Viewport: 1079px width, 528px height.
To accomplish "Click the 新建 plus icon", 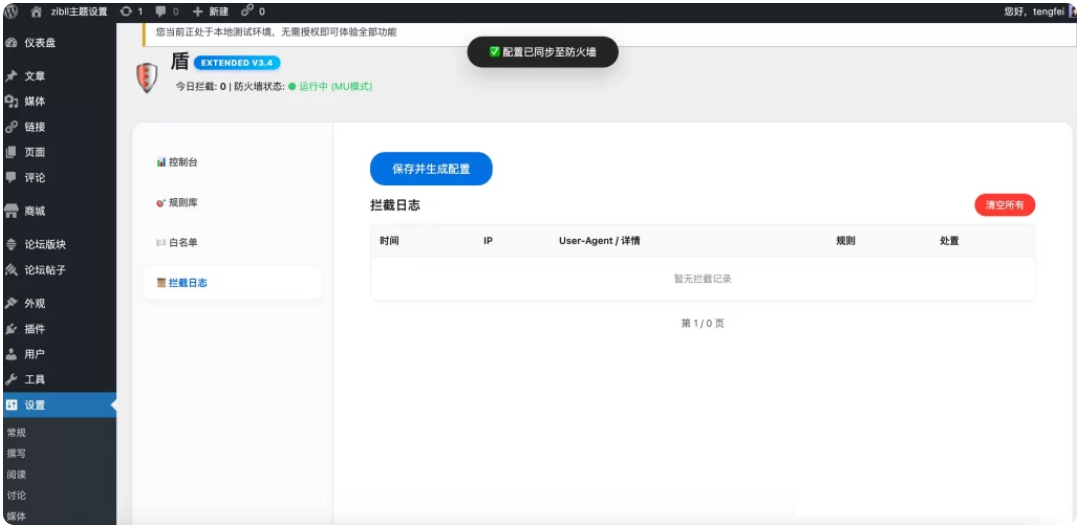I will point(198,11).
